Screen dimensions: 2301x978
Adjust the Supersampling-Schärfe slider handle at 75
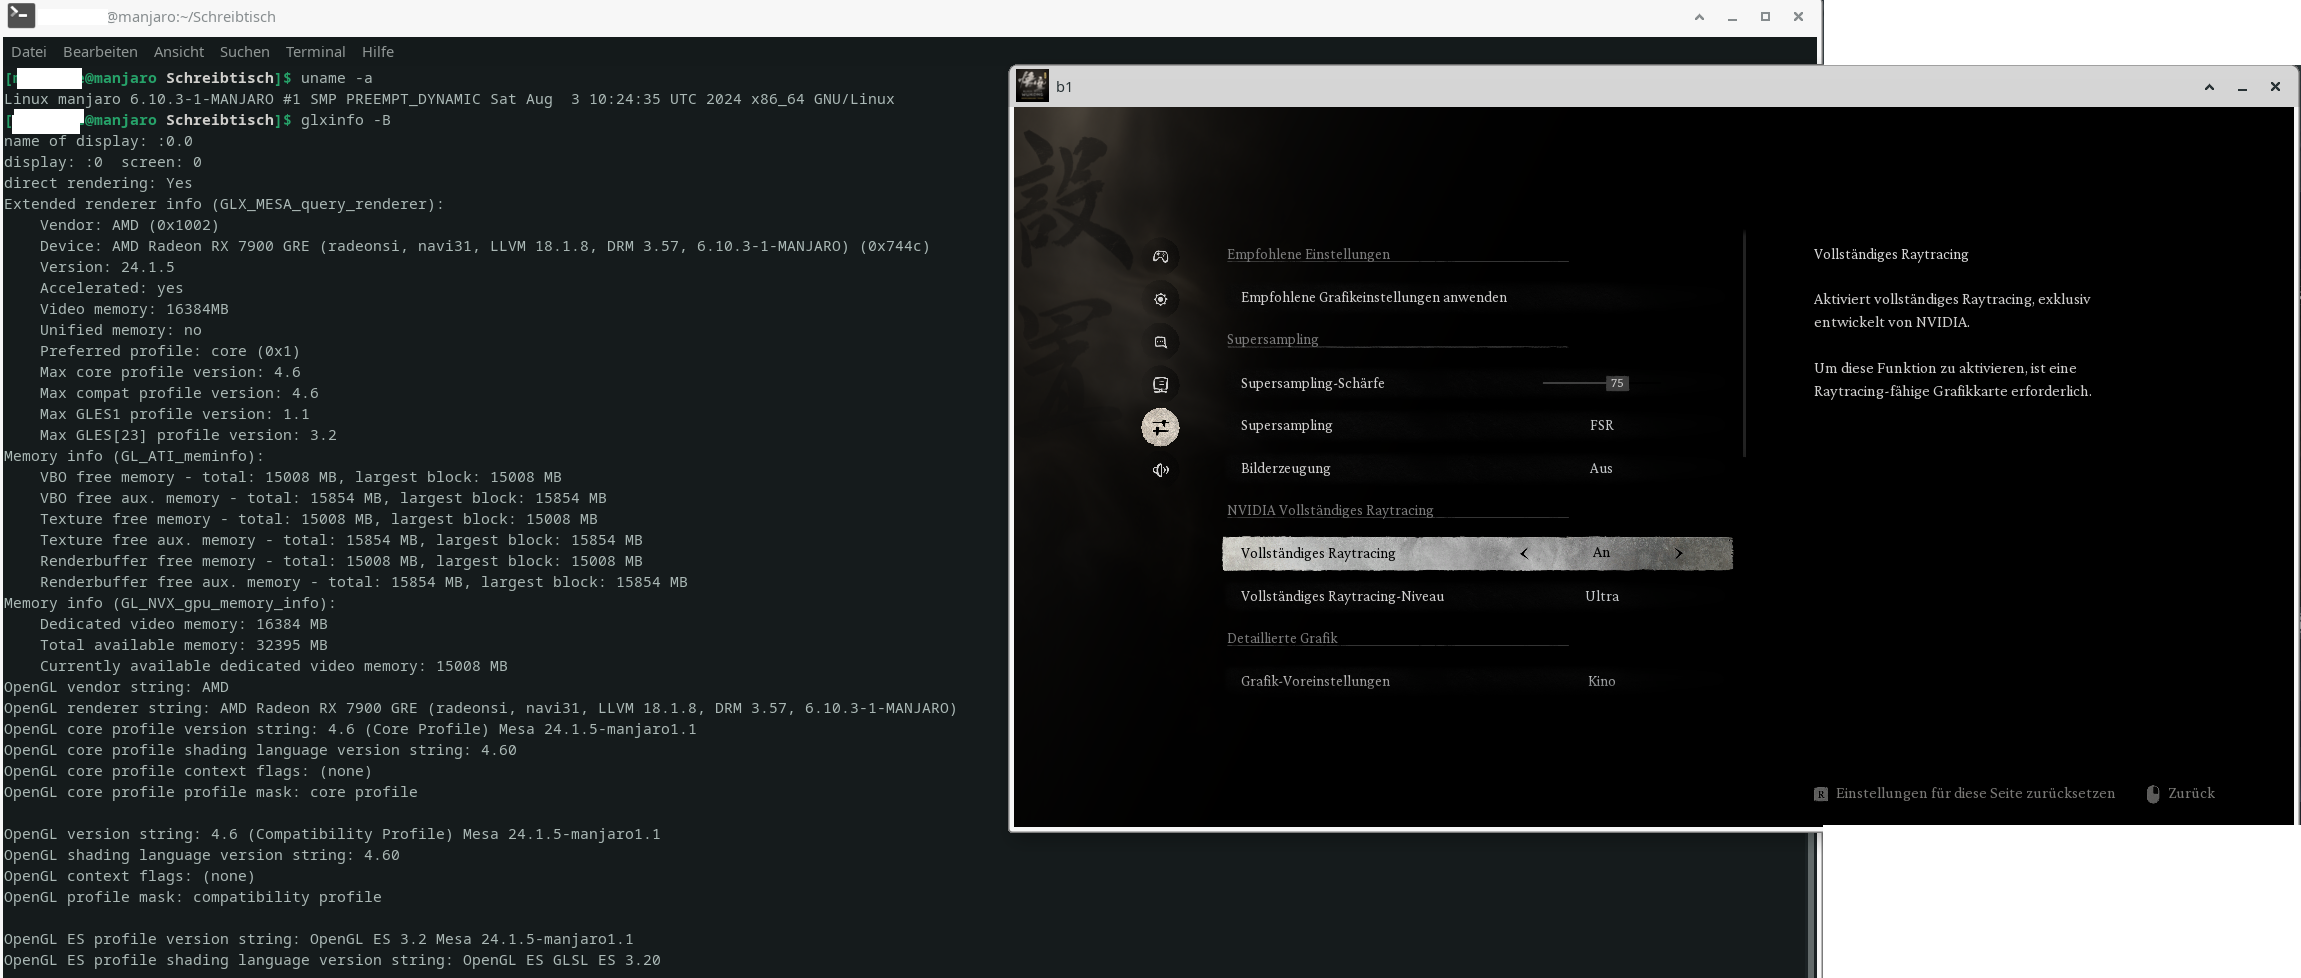click(x=1616, y=383)
